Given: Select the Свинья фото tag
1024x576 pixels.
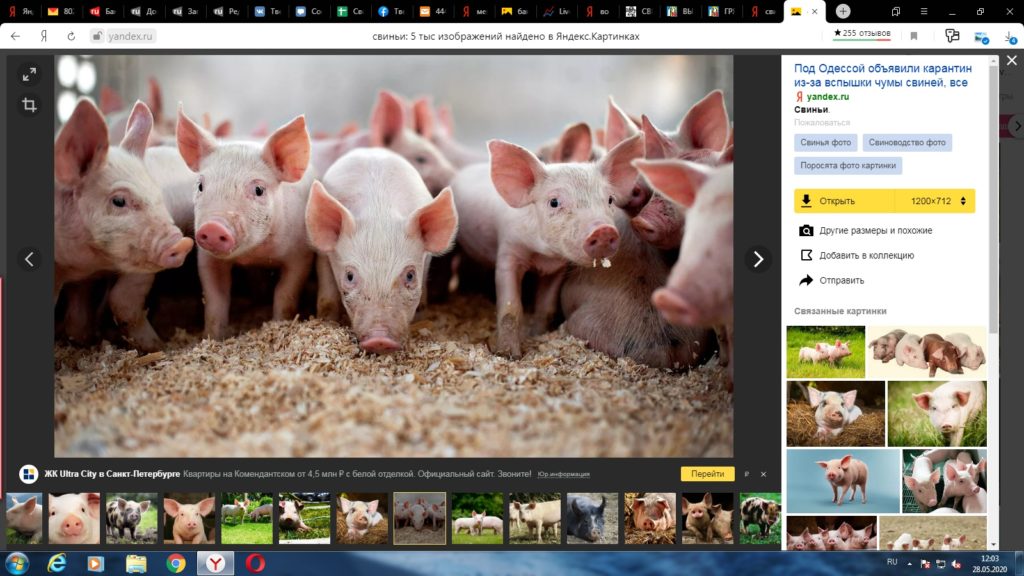Looking at the screenshot, I should [825, 143].
